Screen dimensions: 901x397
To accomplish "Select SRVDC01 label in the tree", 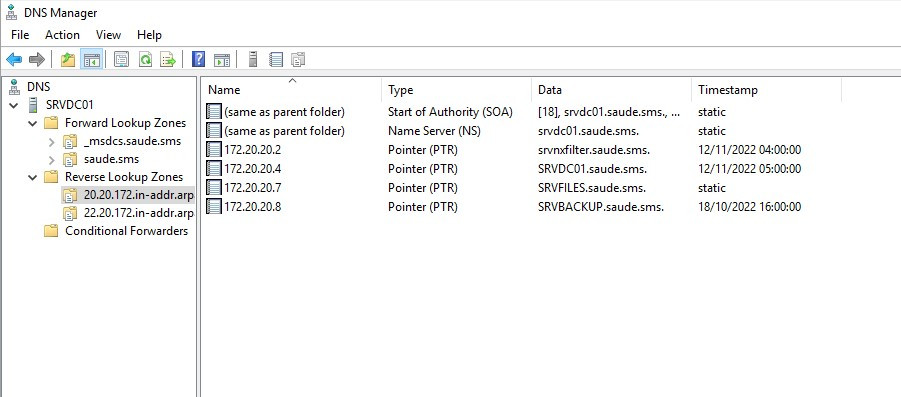I will click(70, 105).
